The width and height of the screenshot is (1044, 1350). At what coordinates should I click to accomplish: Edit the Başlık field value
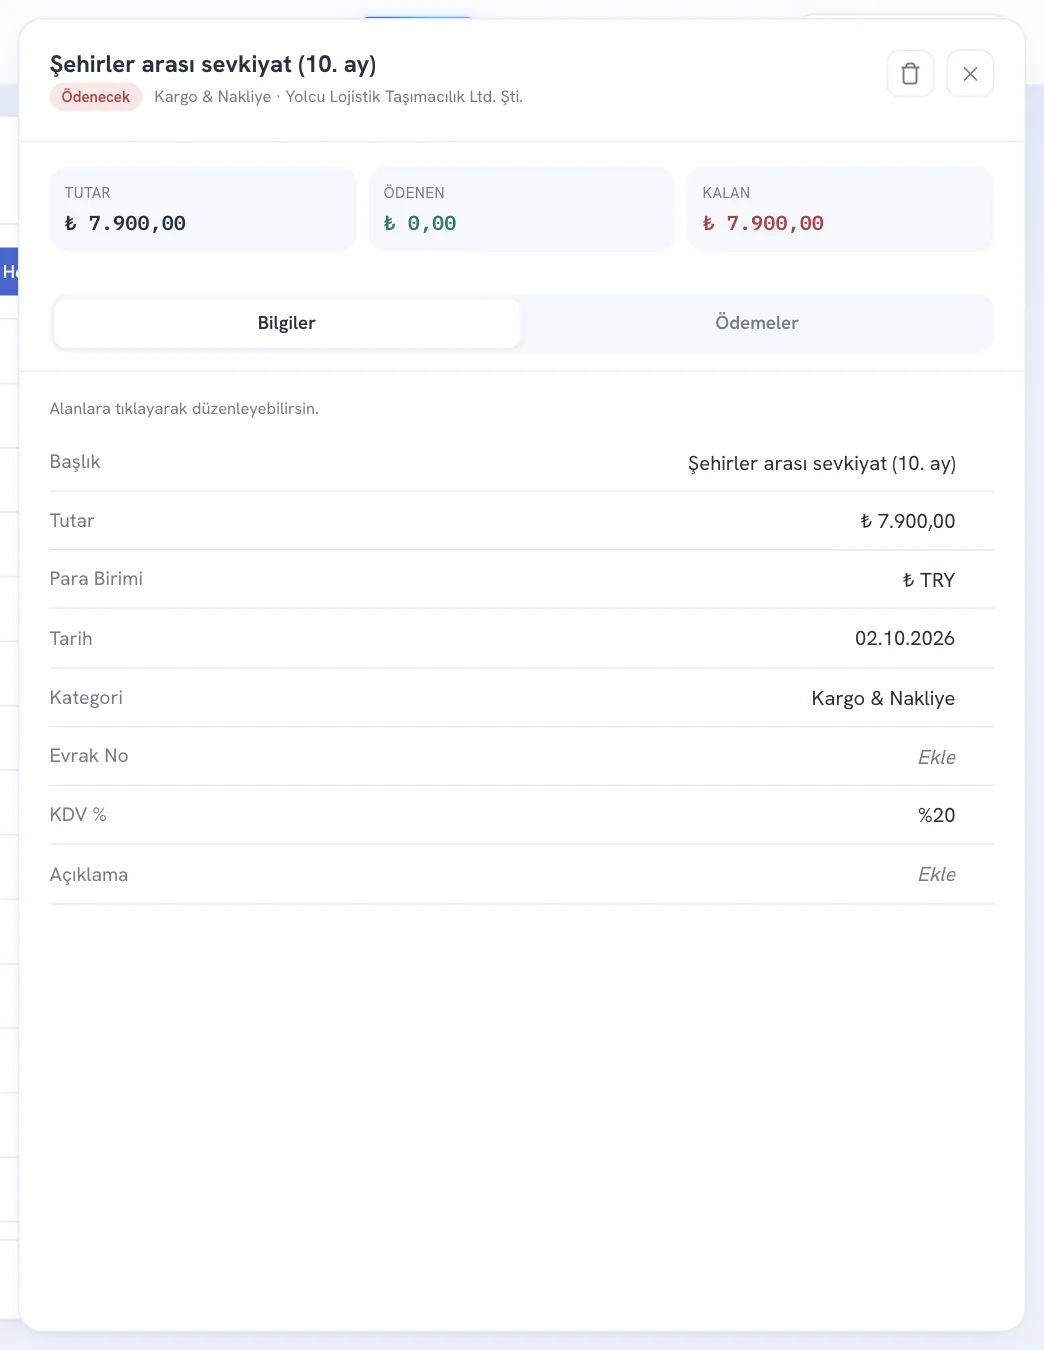coord(822,463)
